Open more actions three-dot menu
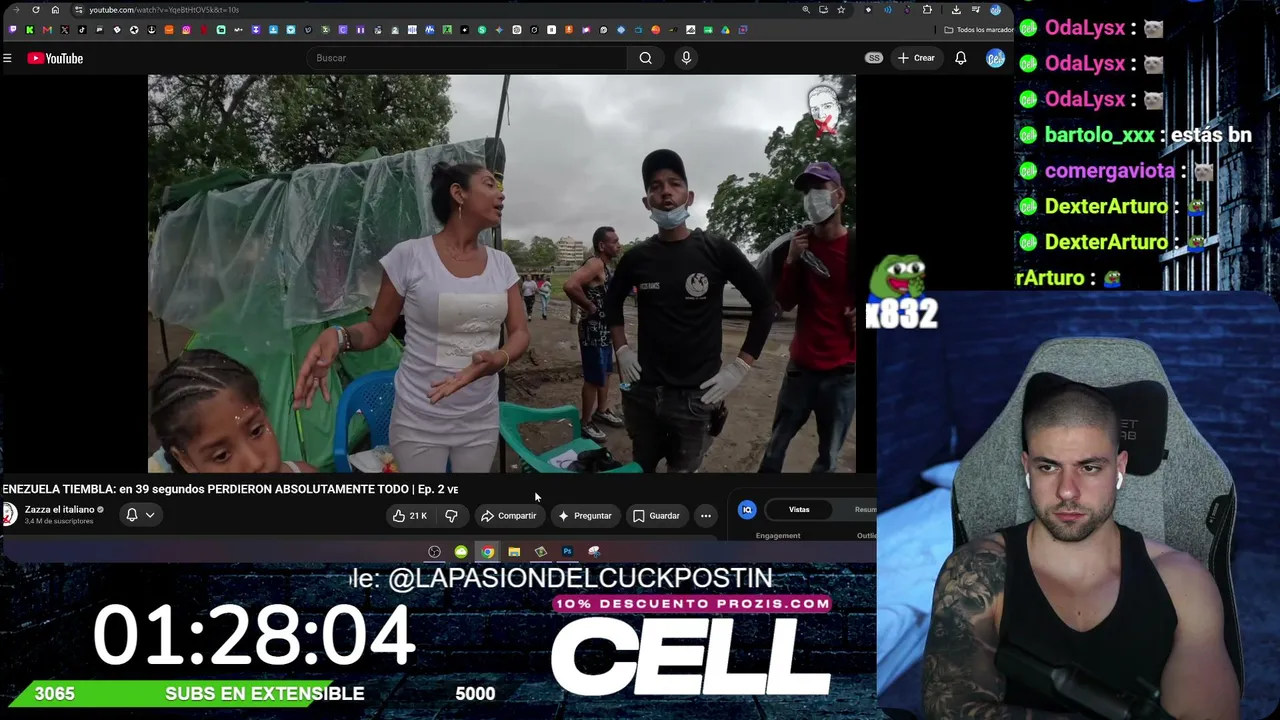This screenshot has height=720, width=1280. pos(706,516)
